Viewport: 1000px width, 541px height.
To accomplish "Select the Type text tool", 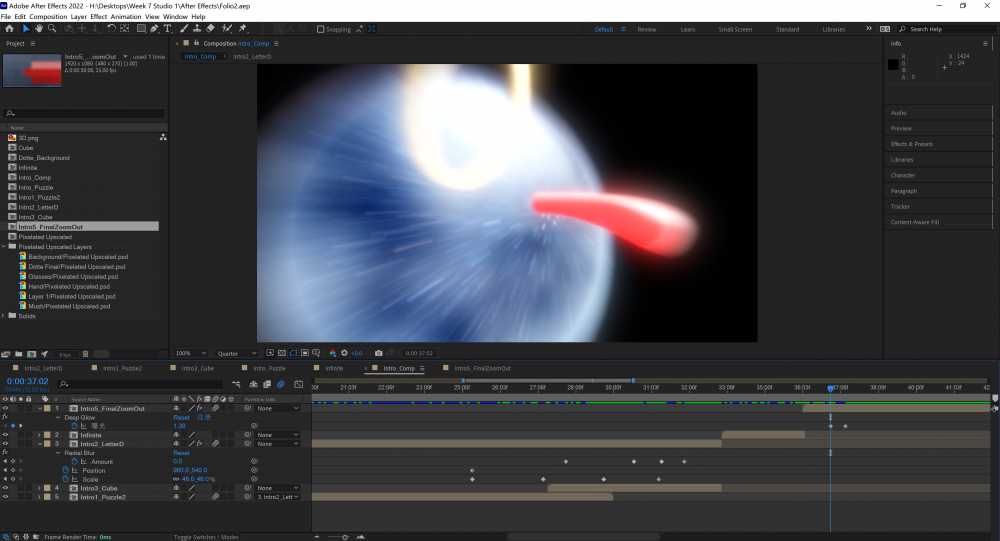I will 168,29.
